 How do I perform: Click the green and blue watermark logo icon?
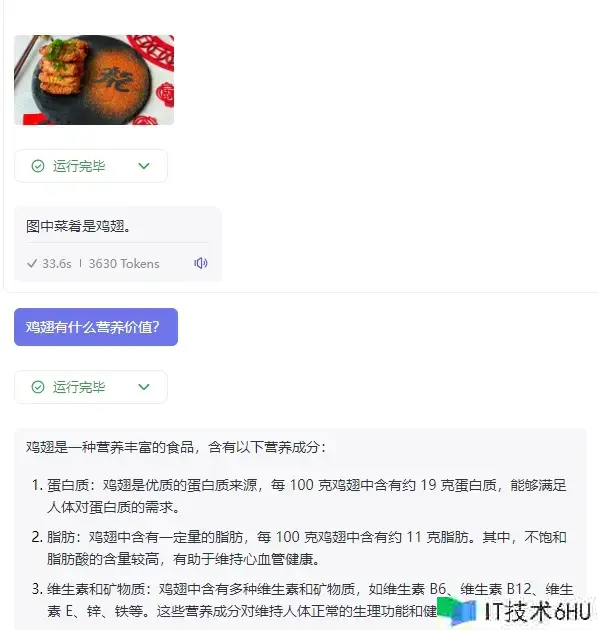pos(457,611)
